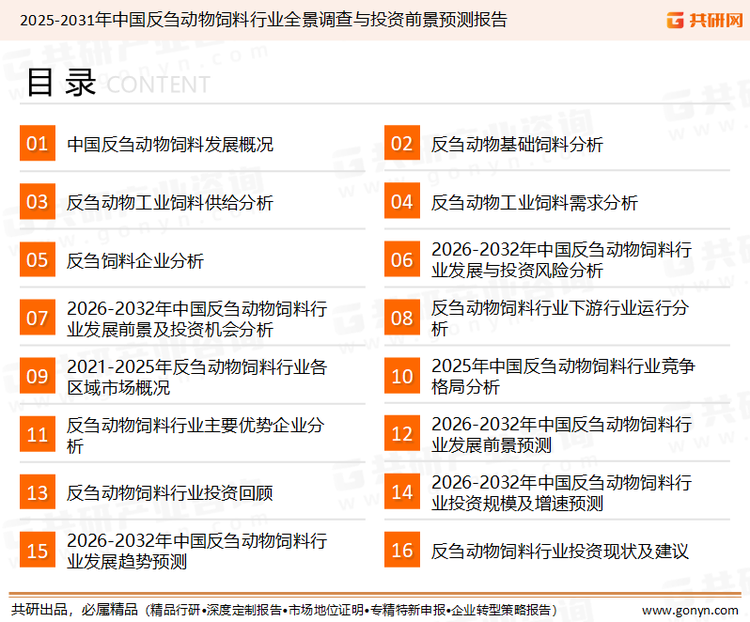This screenshot has height=622, width=750.
Task: Open chapter 反刍动物饲料行业下游行业运行分析
Action: click(x=560, y=318)
